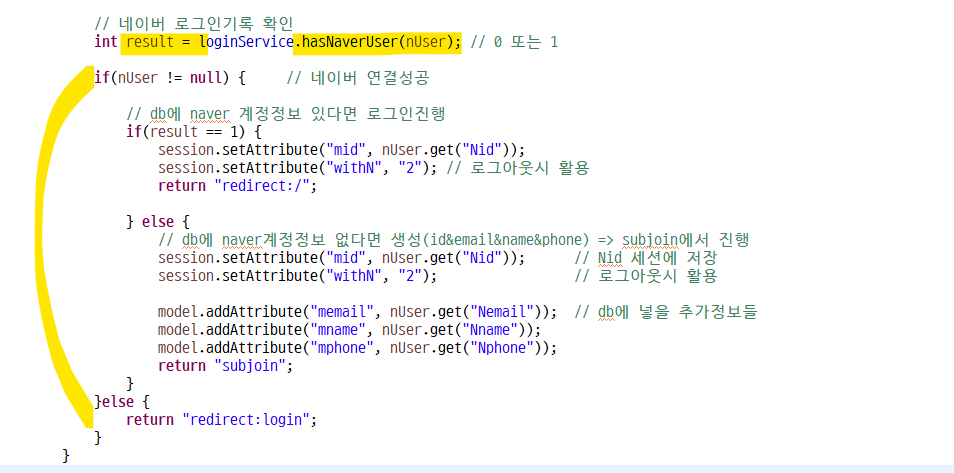Select the "loginService" identifier

246,43
